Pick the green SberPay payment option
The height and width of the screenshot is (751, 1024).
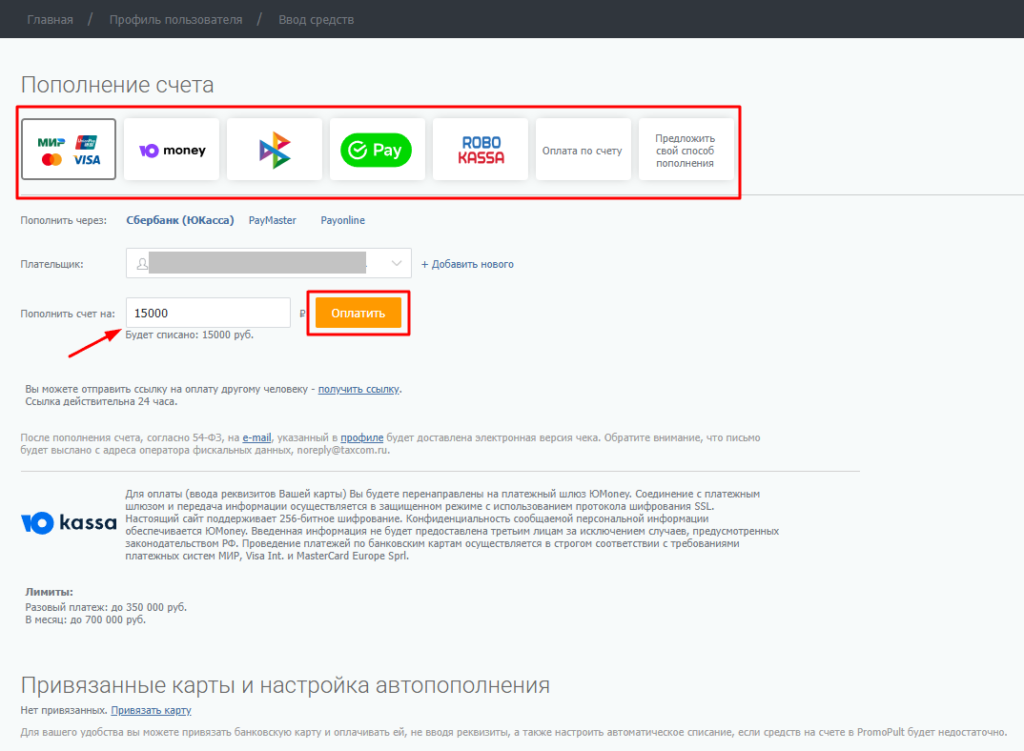click(x=377, y=150)
